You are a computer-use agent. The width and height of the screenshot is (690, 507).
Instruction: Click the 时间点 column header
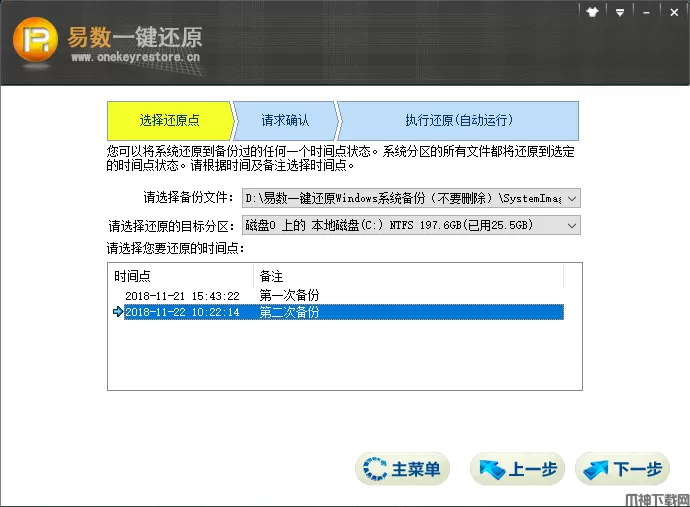coord(181,276)
